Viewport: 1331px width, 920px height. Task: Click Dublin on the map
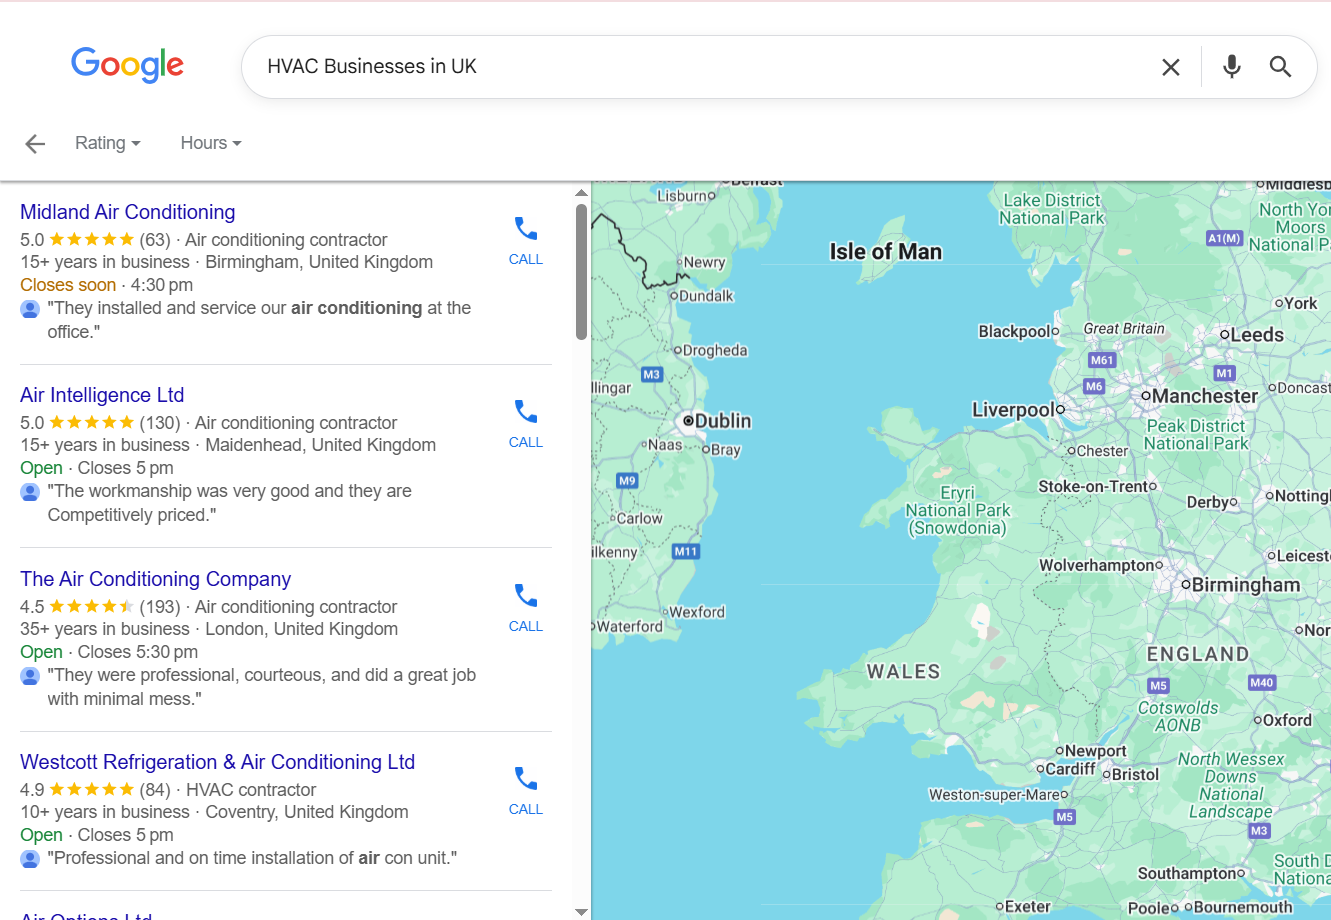[x=722, y=421]
